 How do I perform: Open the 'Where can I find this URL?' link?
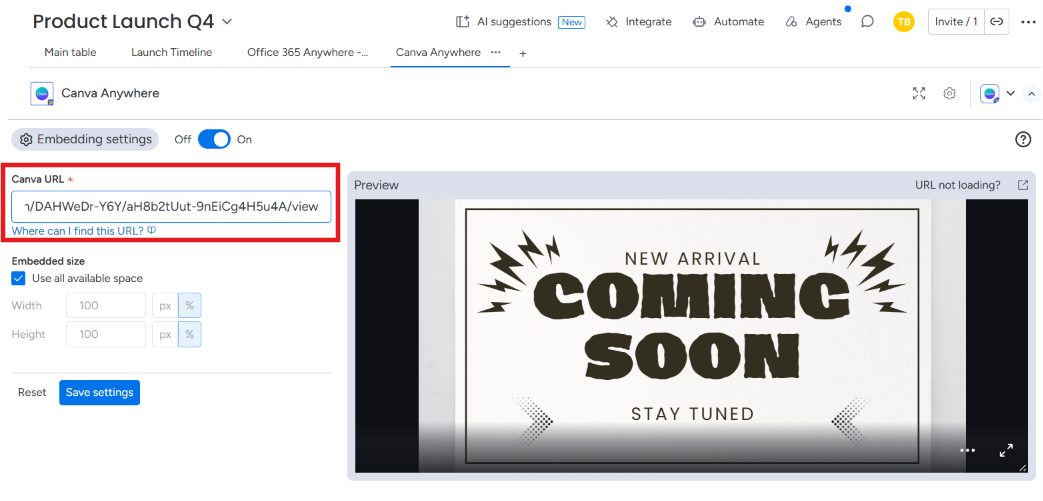(84, 231)
